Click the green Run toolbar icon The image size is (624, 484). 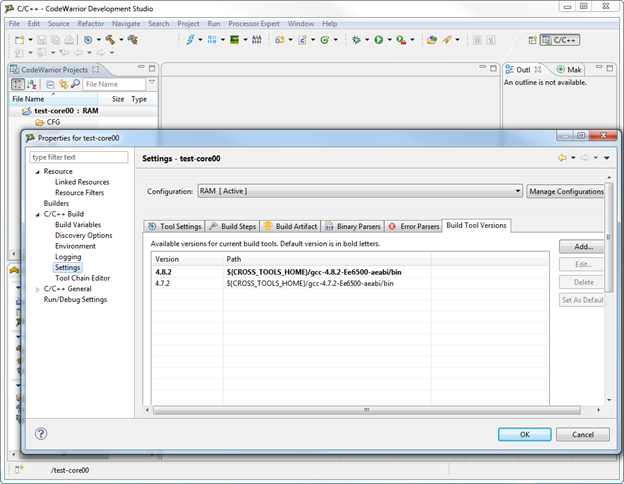pyautogui.click(x=378, y=40)
